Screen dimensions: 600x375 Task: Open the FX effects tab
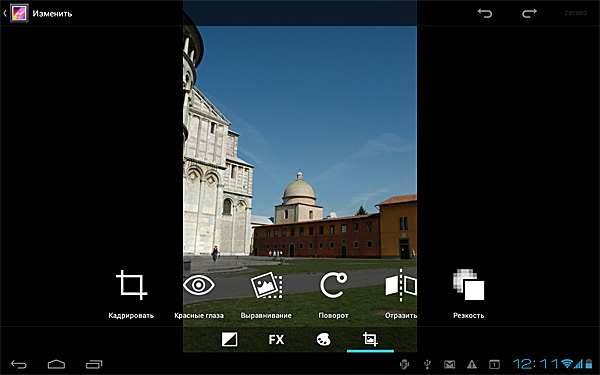pyautogui.click(x=276, y=339)
